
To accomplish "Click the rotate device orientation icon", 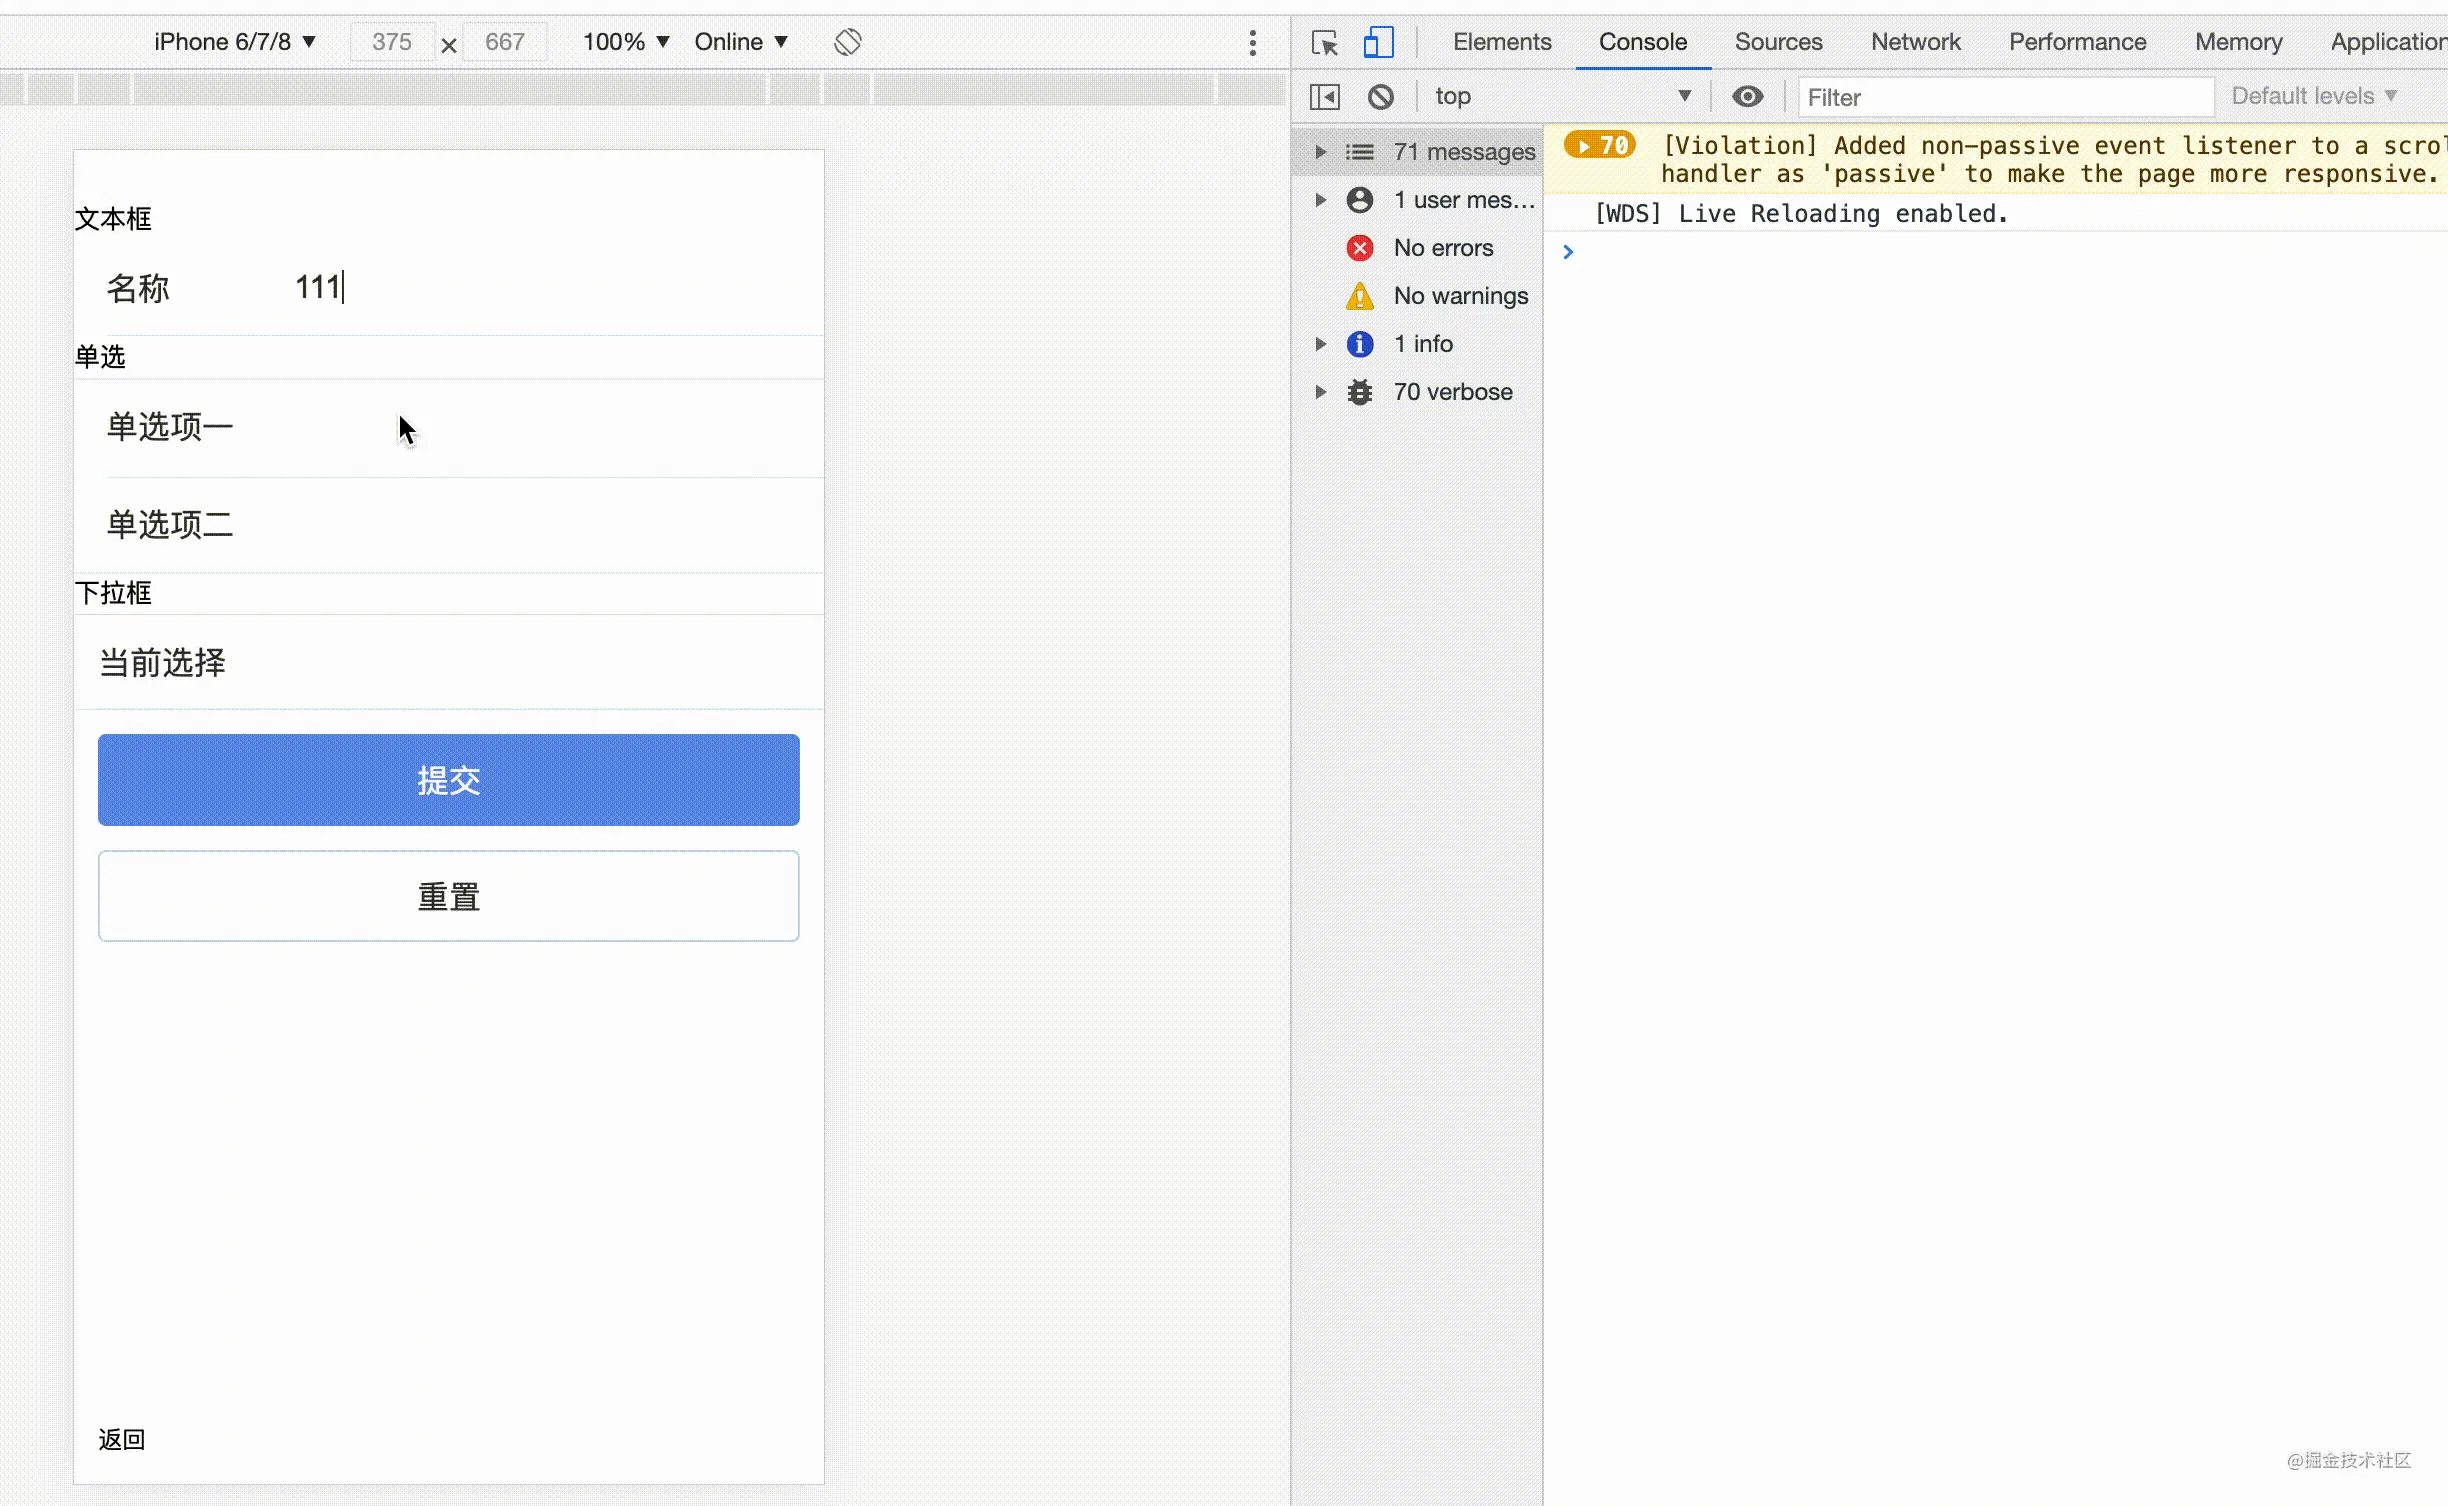I will [x=847, y=42].
